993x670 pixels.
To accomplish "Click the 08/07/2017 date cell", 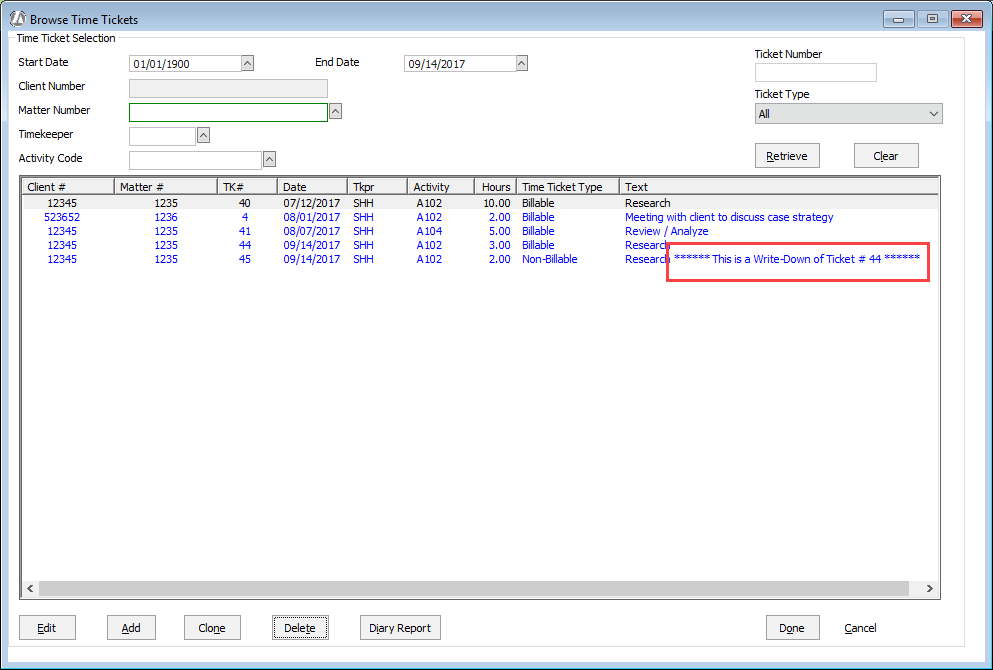I will (x=312, y=231).
